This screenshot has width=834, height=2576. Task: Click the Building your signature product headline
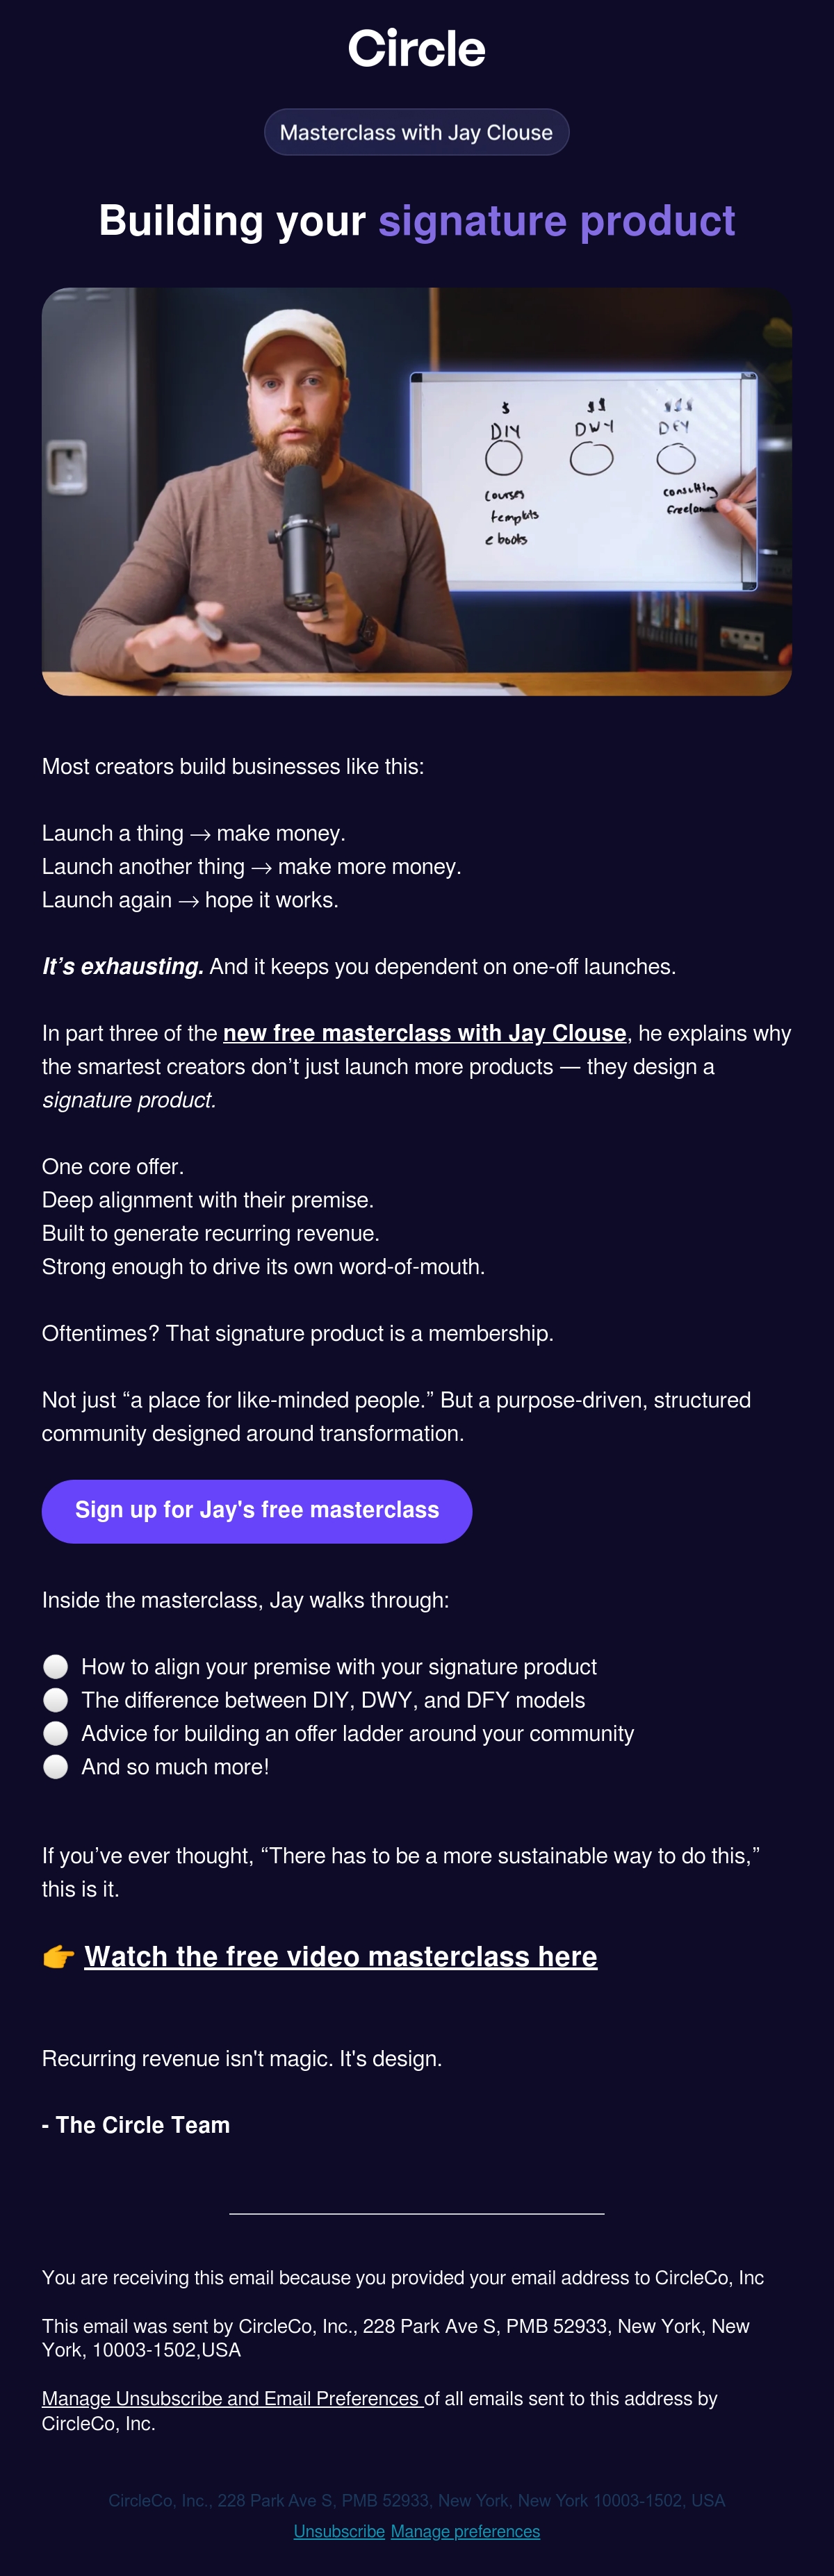coord(417,221)
